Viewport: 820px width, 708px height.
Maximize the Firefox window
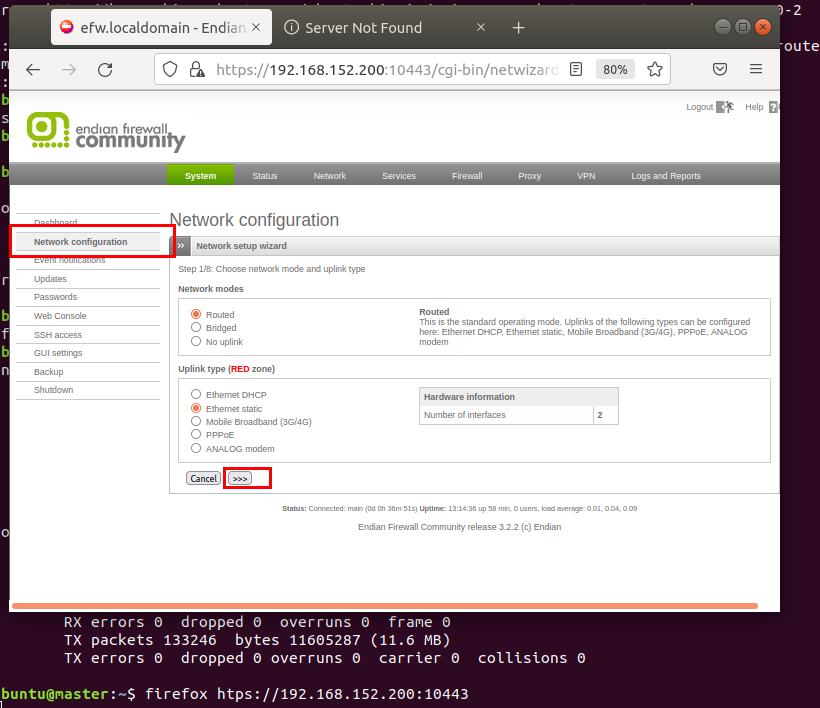pos(743,27)
